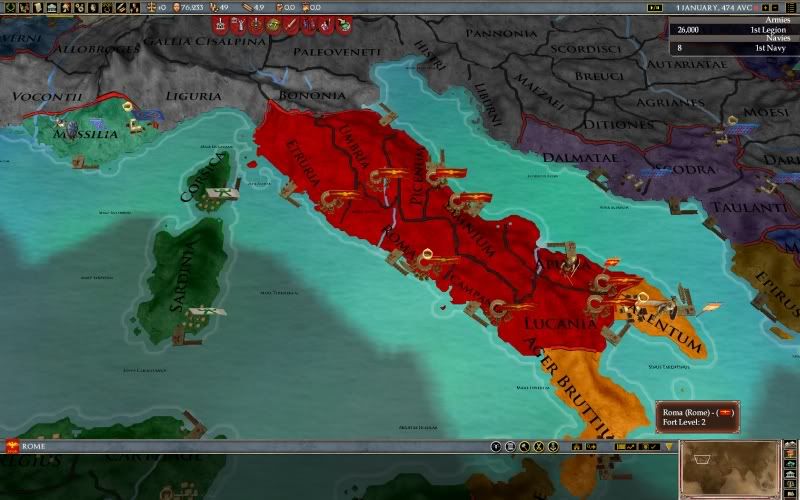Open the temple building icon in top bar

(x=52, y=8)
